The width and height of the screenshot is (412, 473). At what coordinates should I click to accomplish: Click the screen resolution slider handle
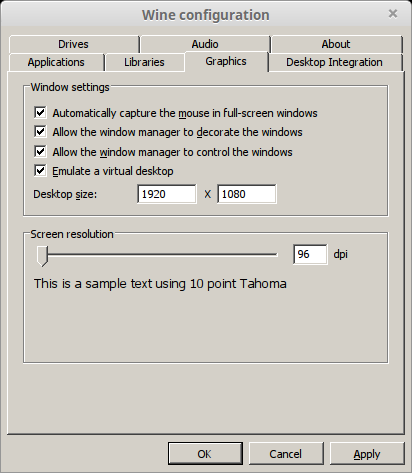point(42,256)
